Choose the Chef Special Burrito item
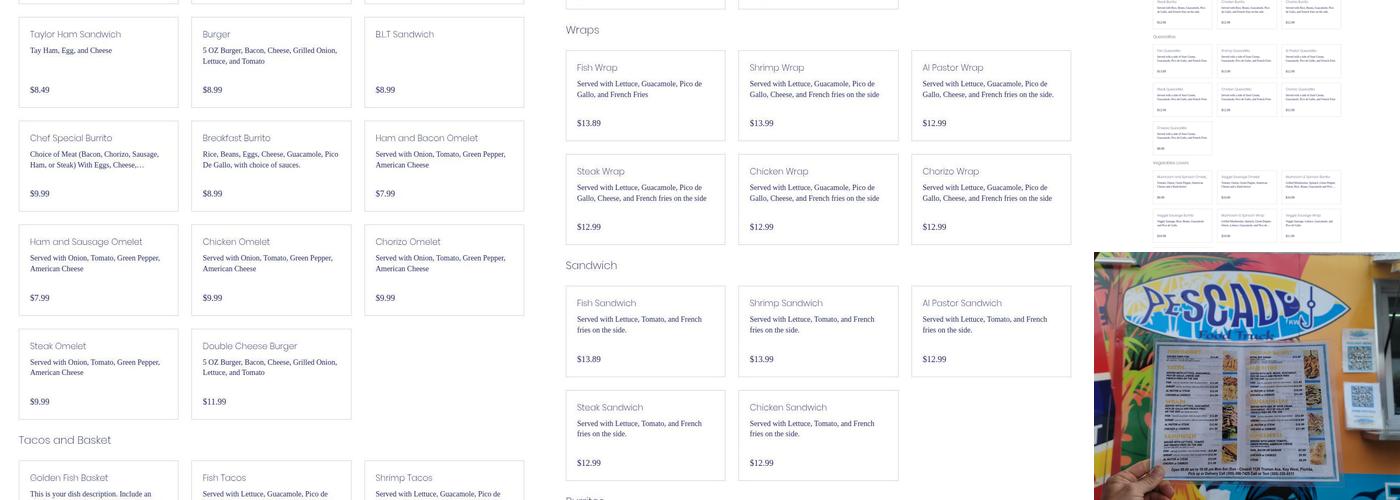This screenshot has width=1400, height=500. coord(98,166)
